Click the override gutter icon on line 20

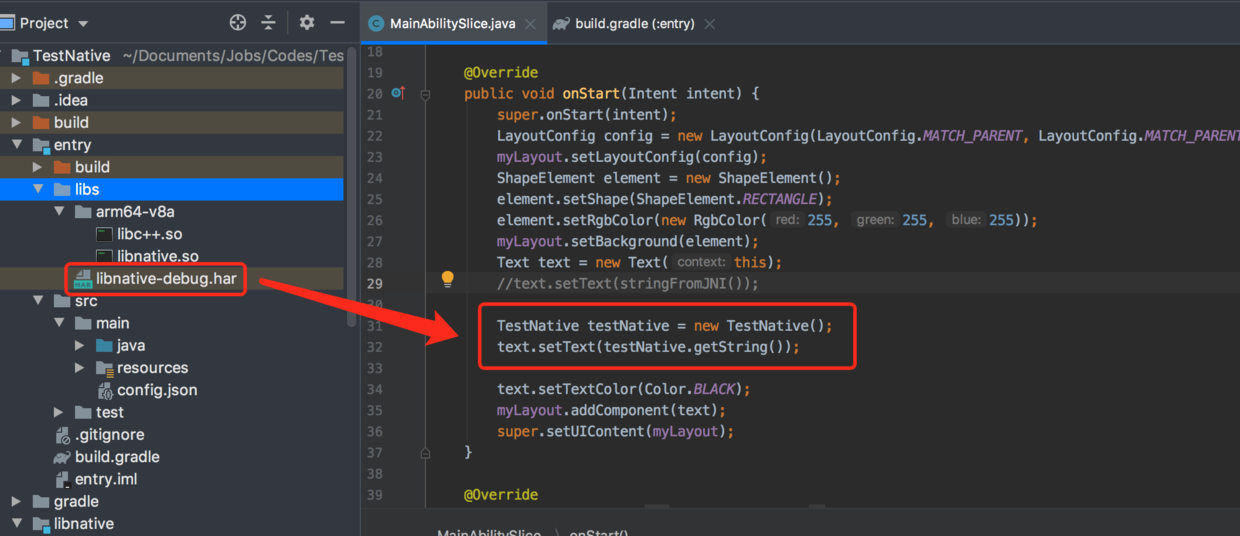(x=398, y=93)
